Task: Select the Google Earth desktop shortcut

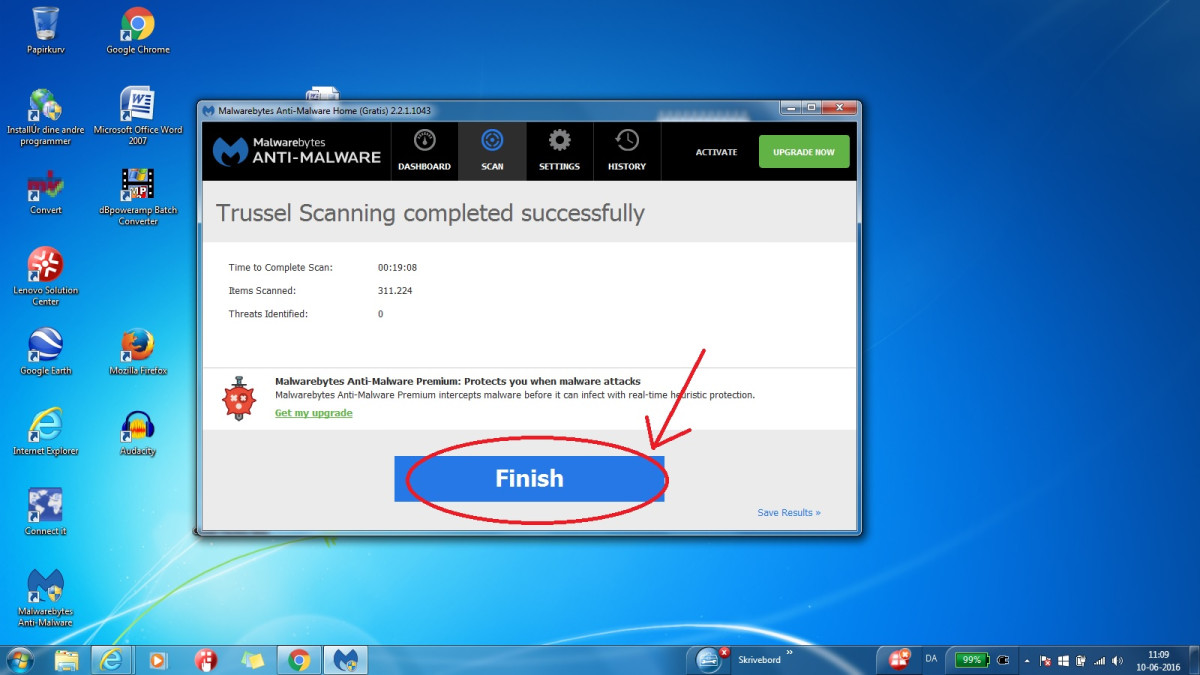Action: point(45,351)
